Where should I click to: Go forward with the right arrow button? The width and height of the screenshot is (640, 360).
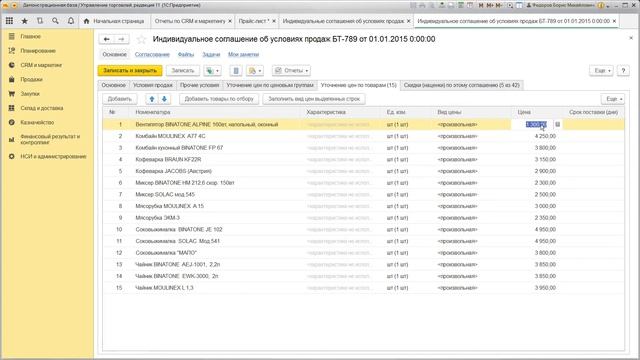[x=122, y=39]
